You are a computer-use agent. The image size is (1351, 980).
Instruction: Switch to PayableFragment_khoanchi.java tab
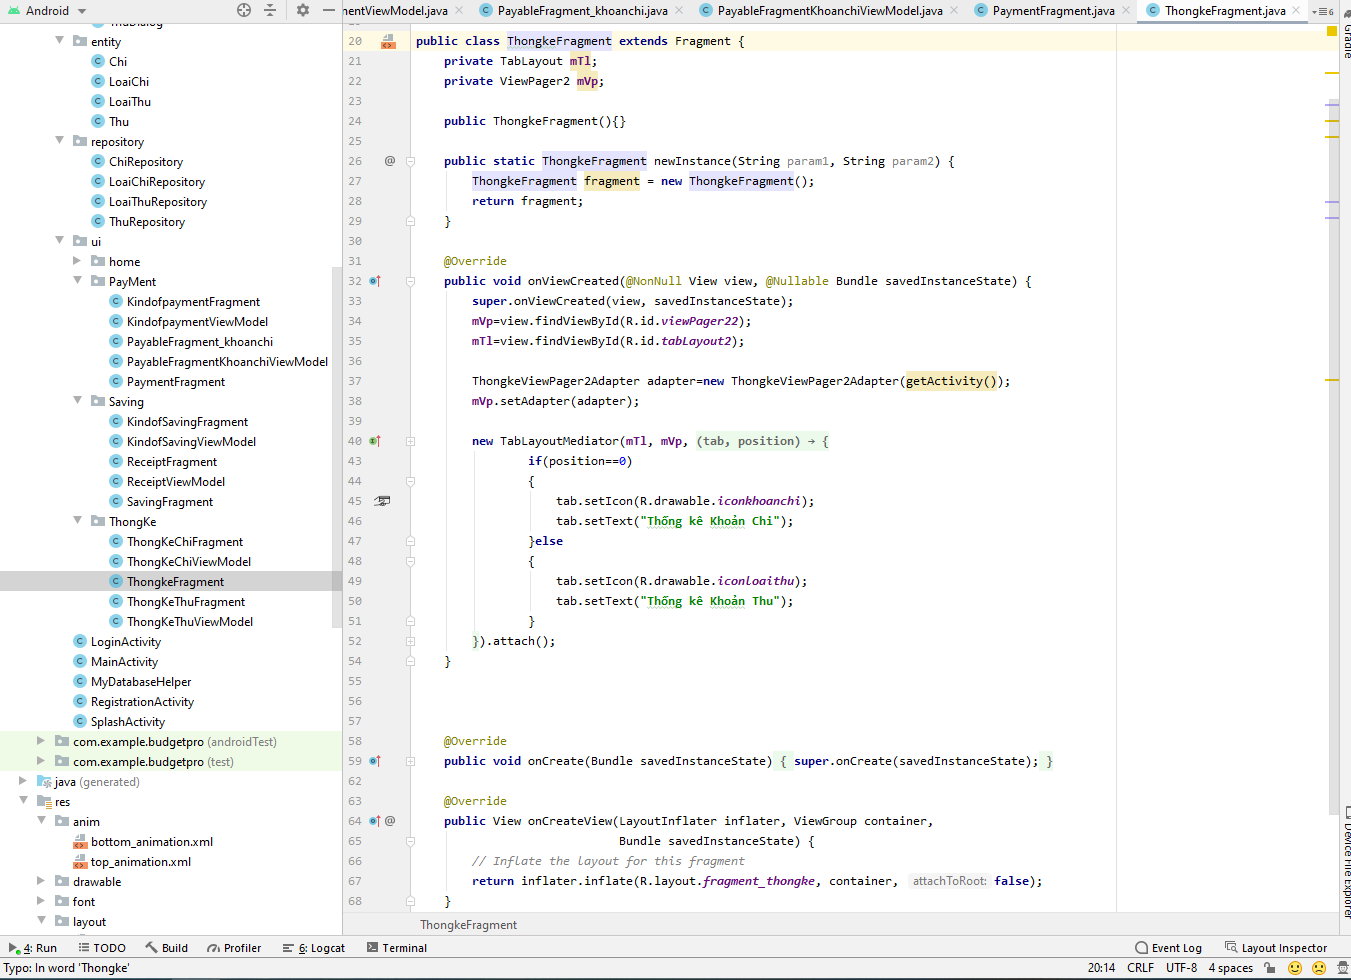[x=583, y=10]
